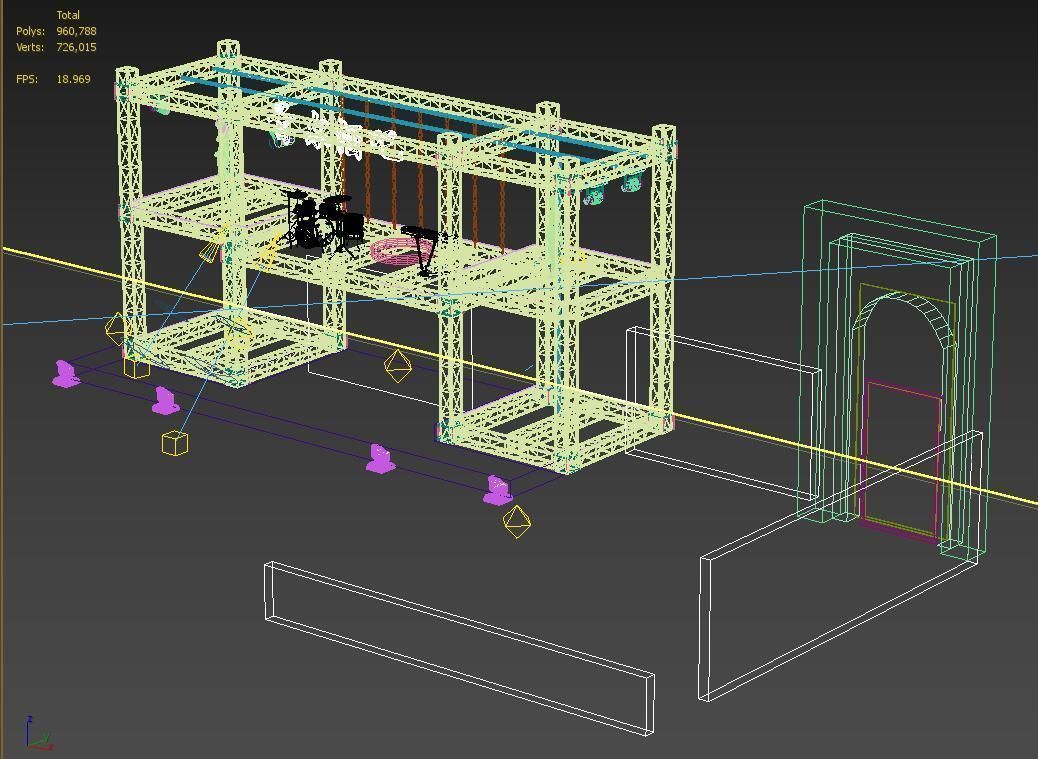Click the "Total" statistics header

68,15
